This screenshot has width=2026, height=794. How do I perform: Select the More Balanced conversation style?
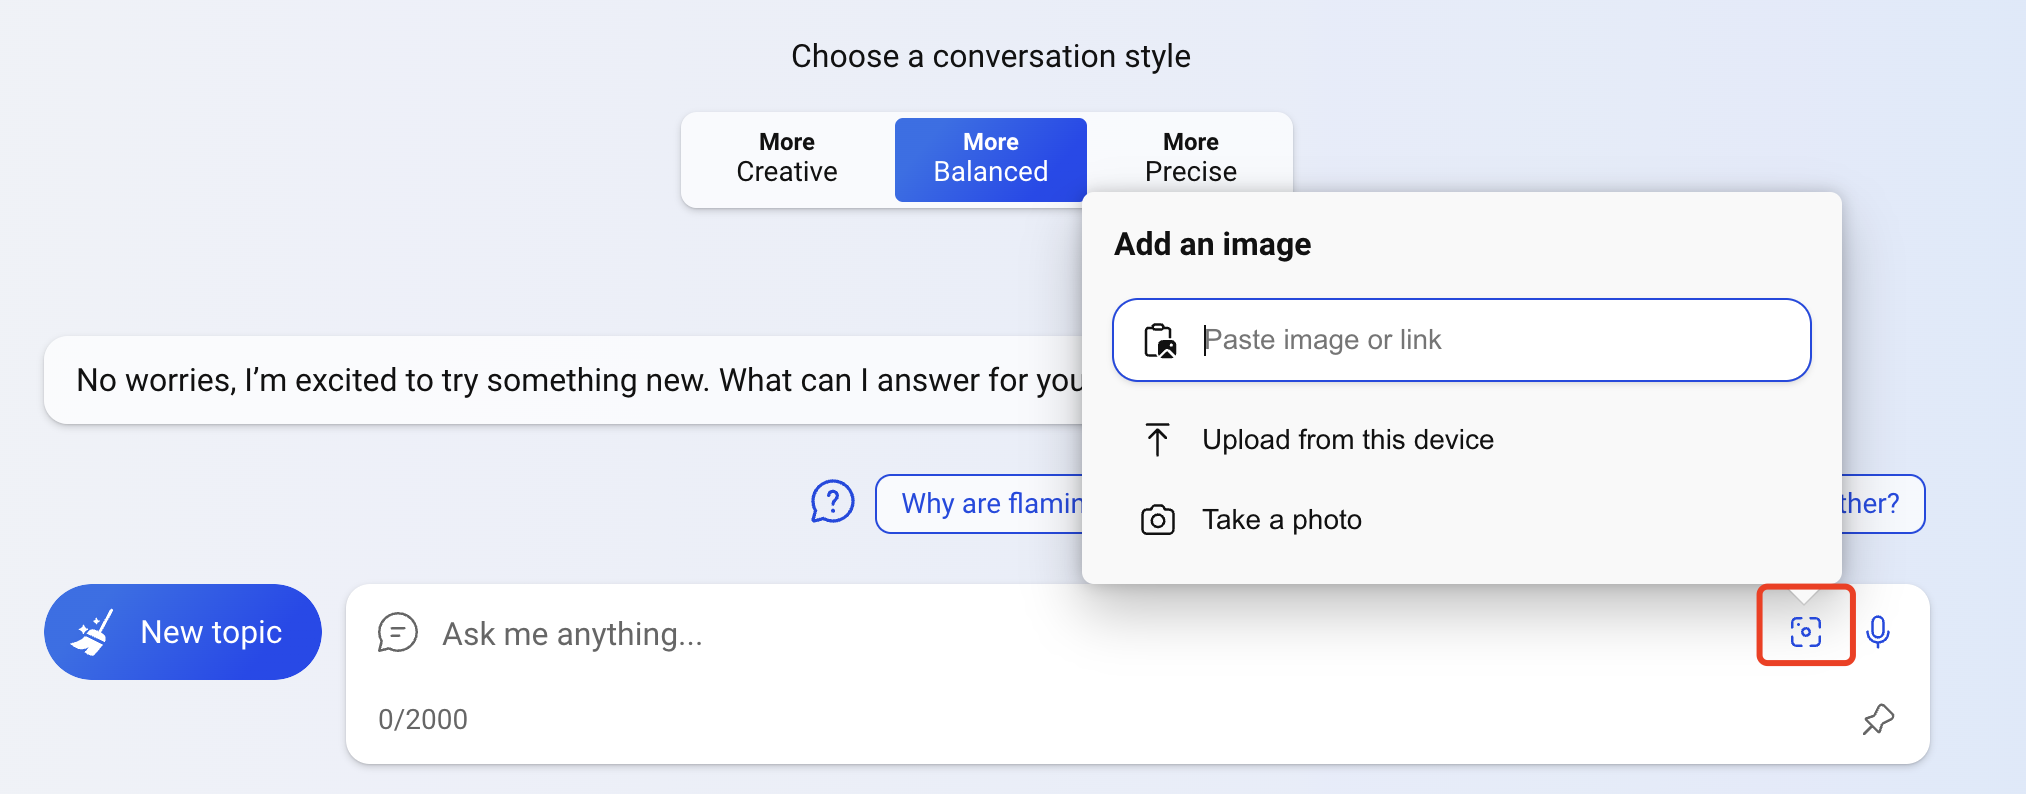tap(990, 158)
